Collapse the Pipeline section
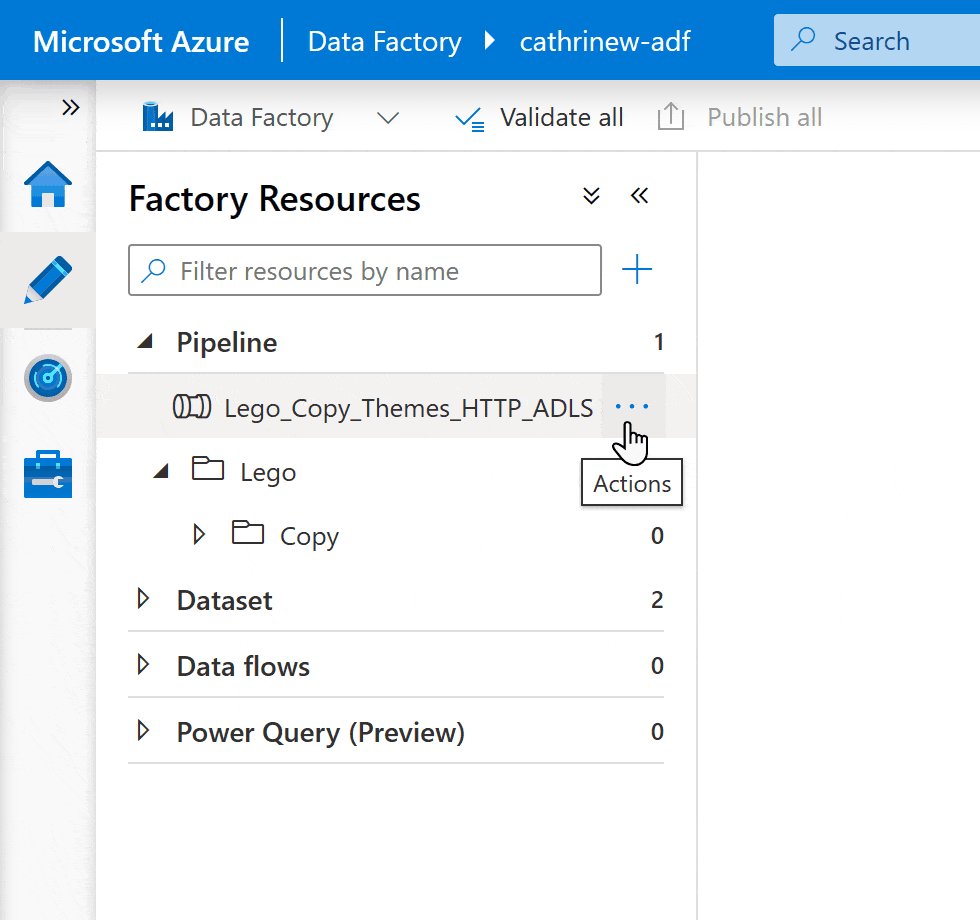Image resolution: width=980 pixels, height=920 pixels. click(x=146, y=342)
